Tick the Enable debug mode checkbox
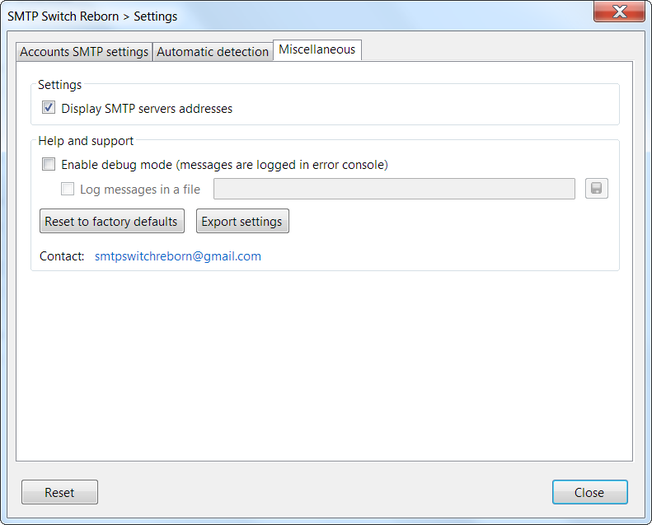Image resolution: width=652 pixels, height=525 pixels. tap(48, 164)
